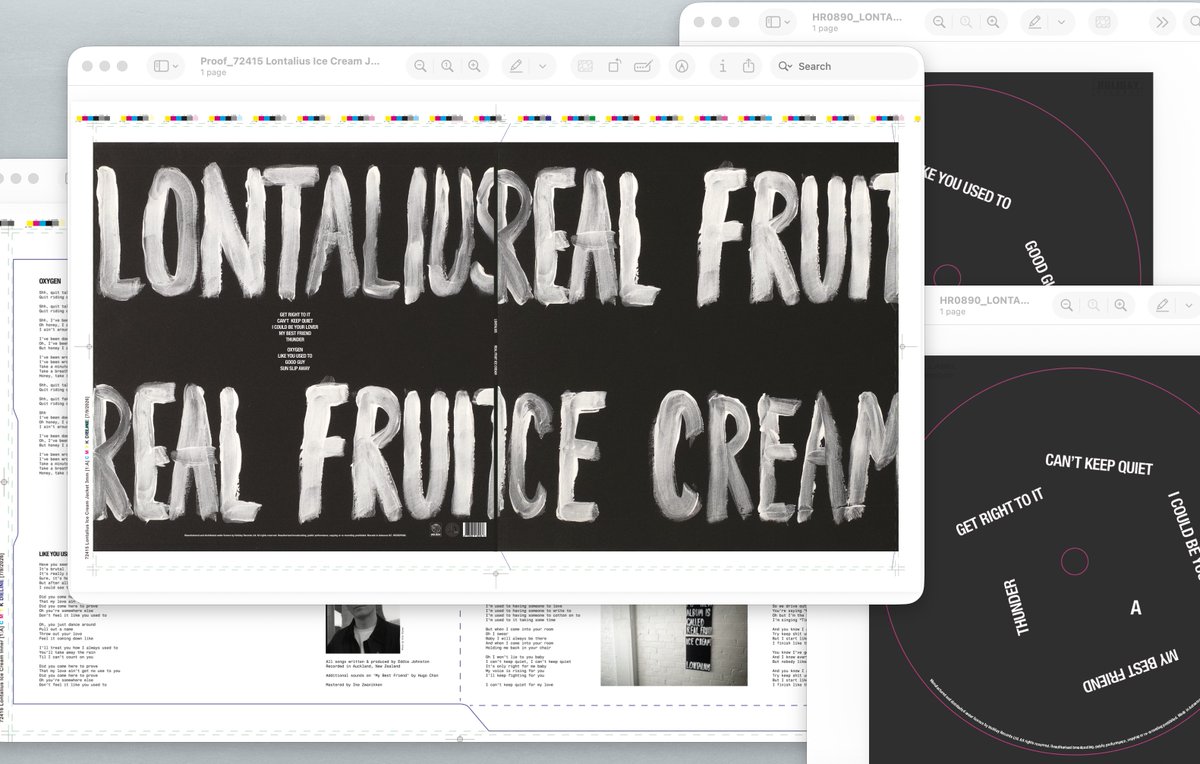Zoom to actual size in Proof_72415 window
This screenshot has width=1200, height=764.
(x=447, y=66)
